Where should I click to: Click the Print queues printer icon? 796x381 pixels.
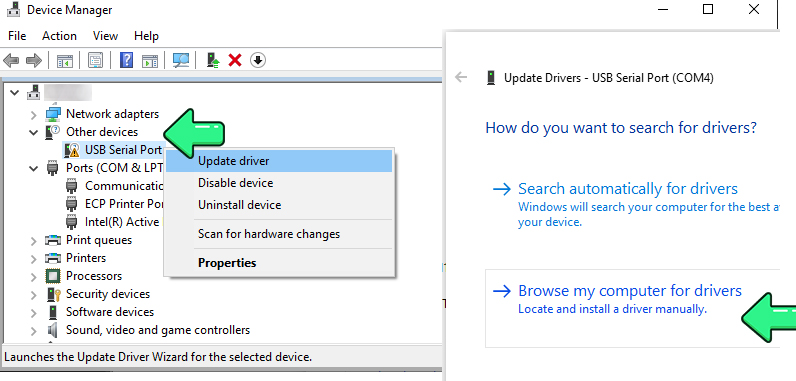[53, 240]
